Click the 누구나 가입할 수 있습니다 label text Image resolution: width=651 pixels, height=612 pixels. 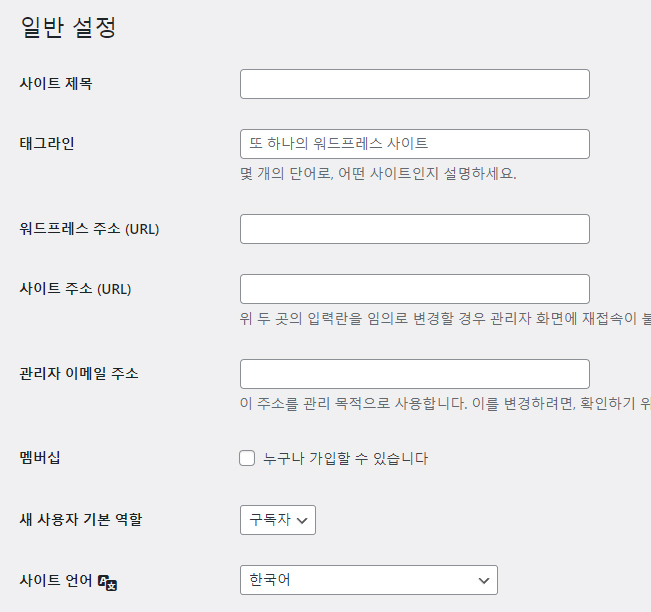click(x=345, y=459)
